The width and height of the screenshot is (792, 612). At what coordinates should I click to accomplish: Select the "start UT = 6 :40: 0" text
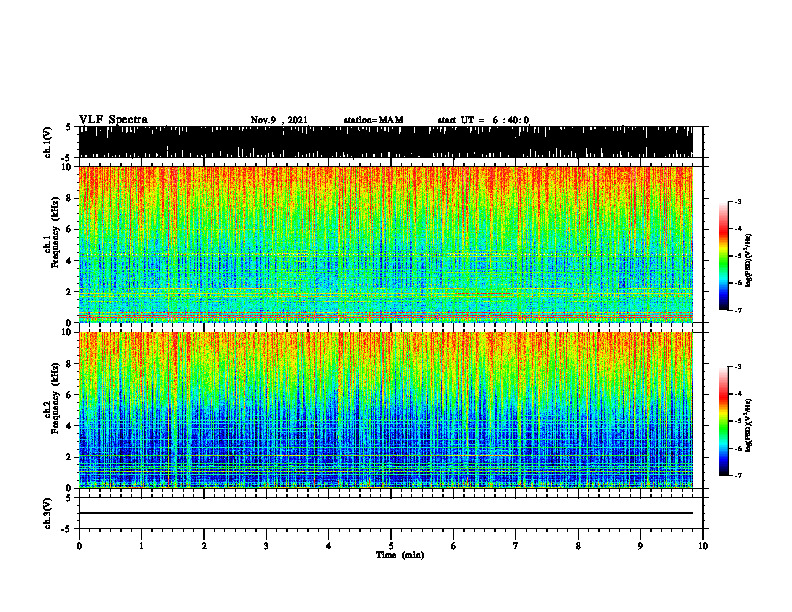pyautogui.click(x=483, y=120)
